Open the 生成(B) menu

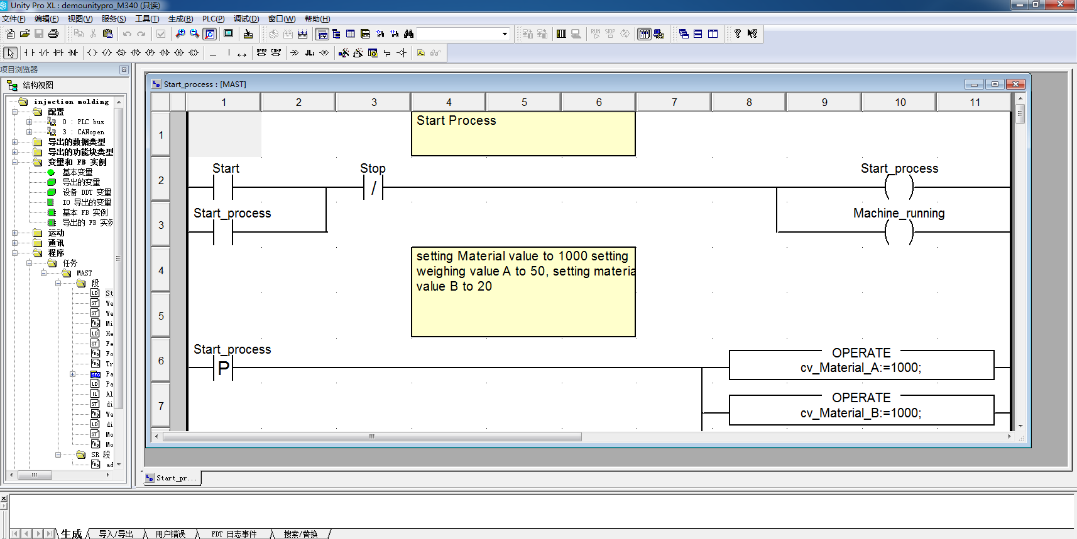180,19
